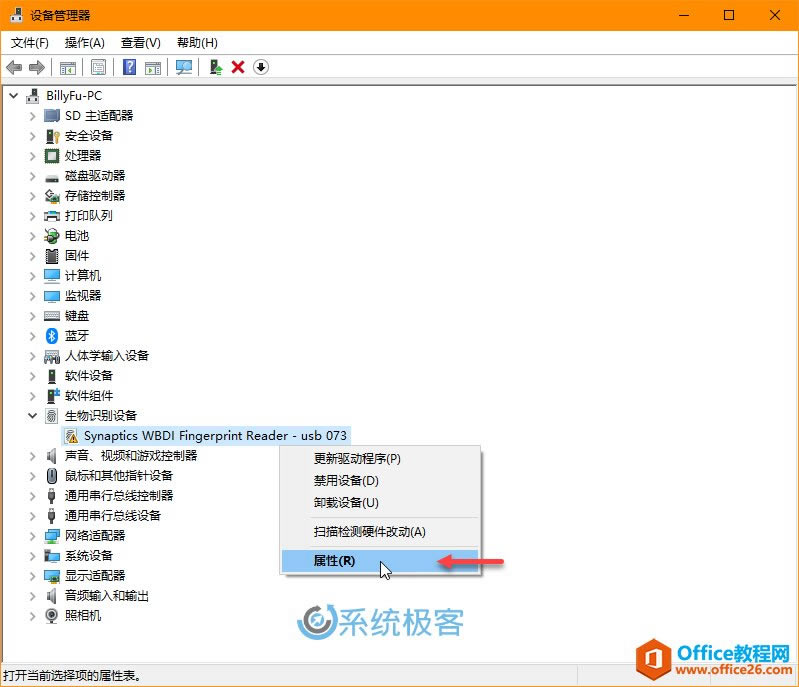
Task: Click the 处理器 processor icon
Action: pyautogui.click(x=51, y=155)
